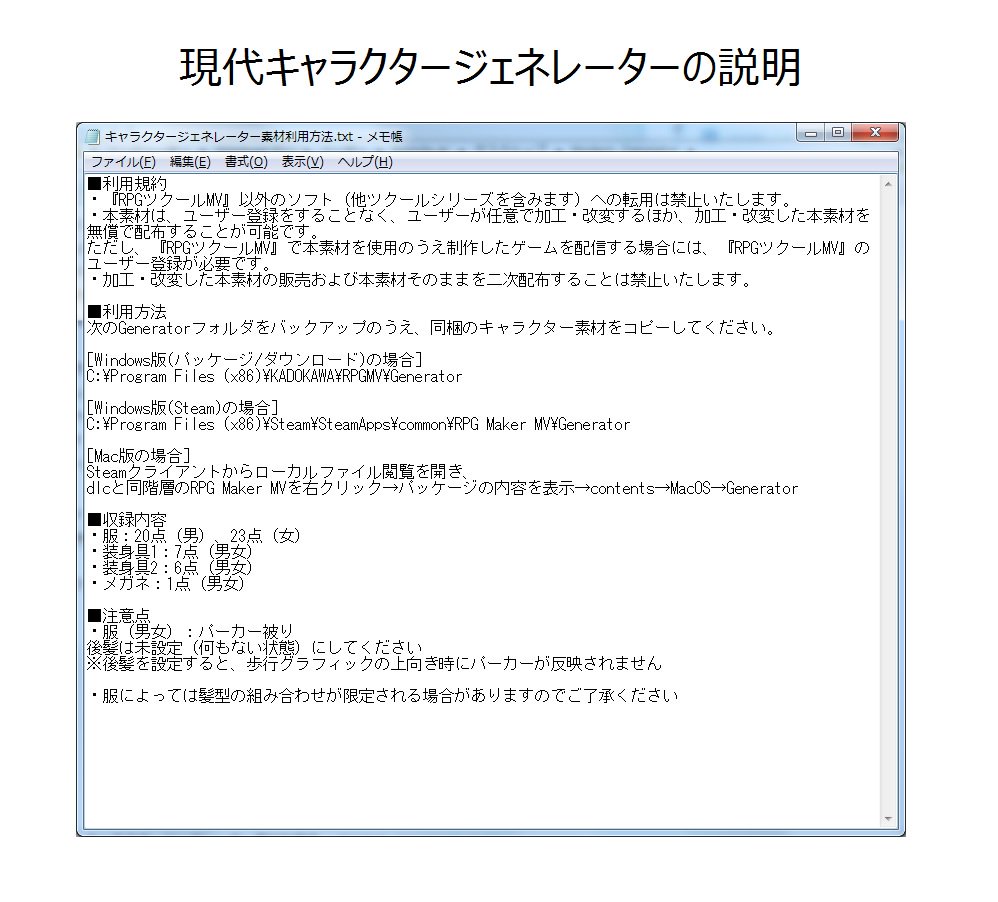Maximize the メモ帳 window
This screenshot has height=902, width=998.
838,132
